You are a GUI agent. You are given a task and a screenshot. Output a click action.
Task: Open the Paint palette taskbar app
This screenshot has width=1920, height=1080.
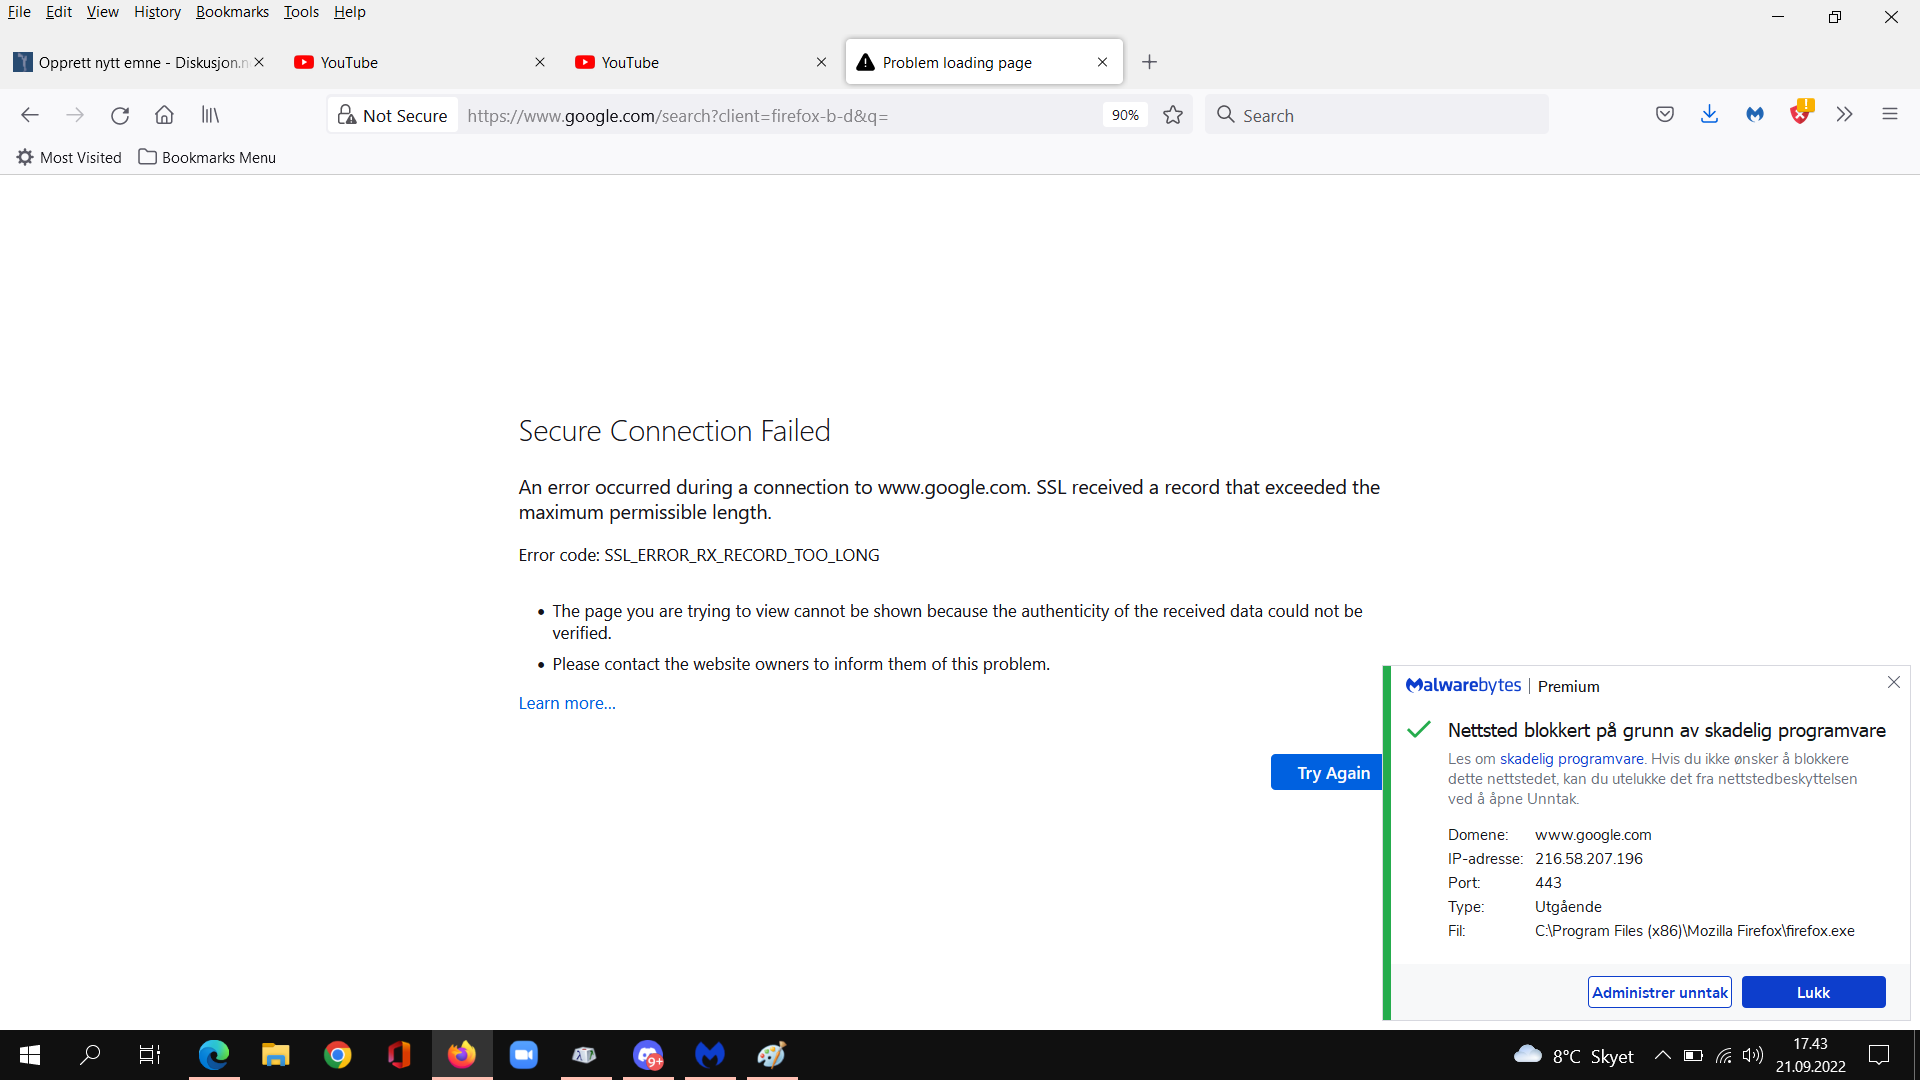(x=772, y=1055)
